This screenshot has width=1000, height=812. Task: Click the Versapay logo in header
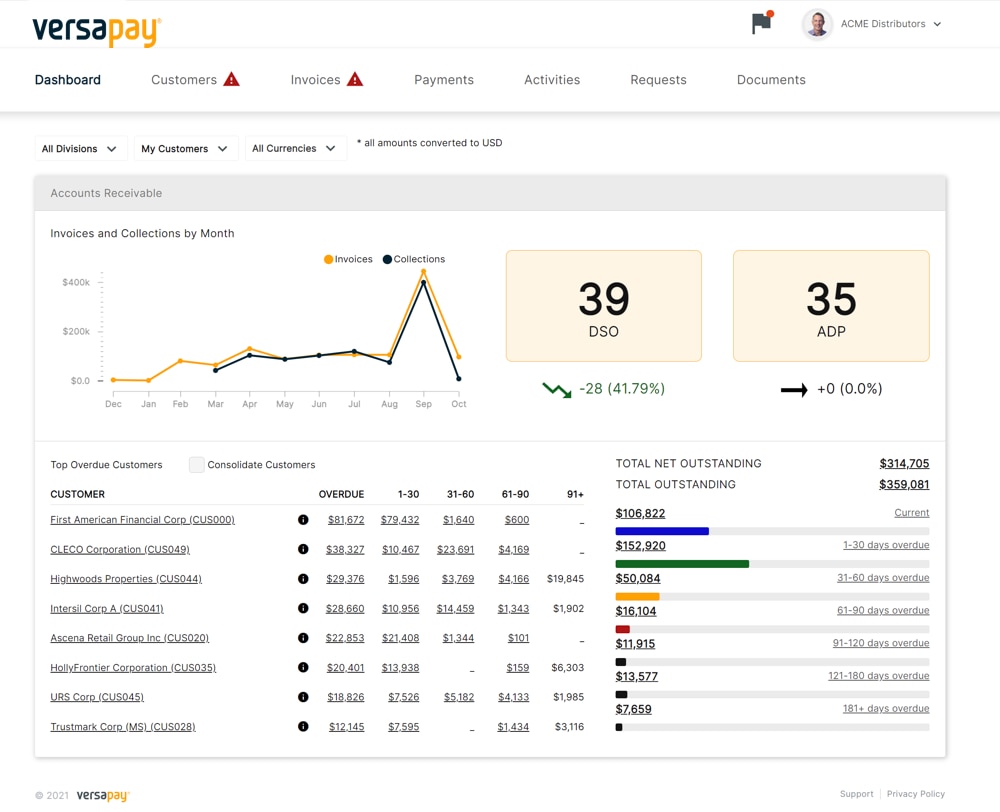click(x=96, y=30)
